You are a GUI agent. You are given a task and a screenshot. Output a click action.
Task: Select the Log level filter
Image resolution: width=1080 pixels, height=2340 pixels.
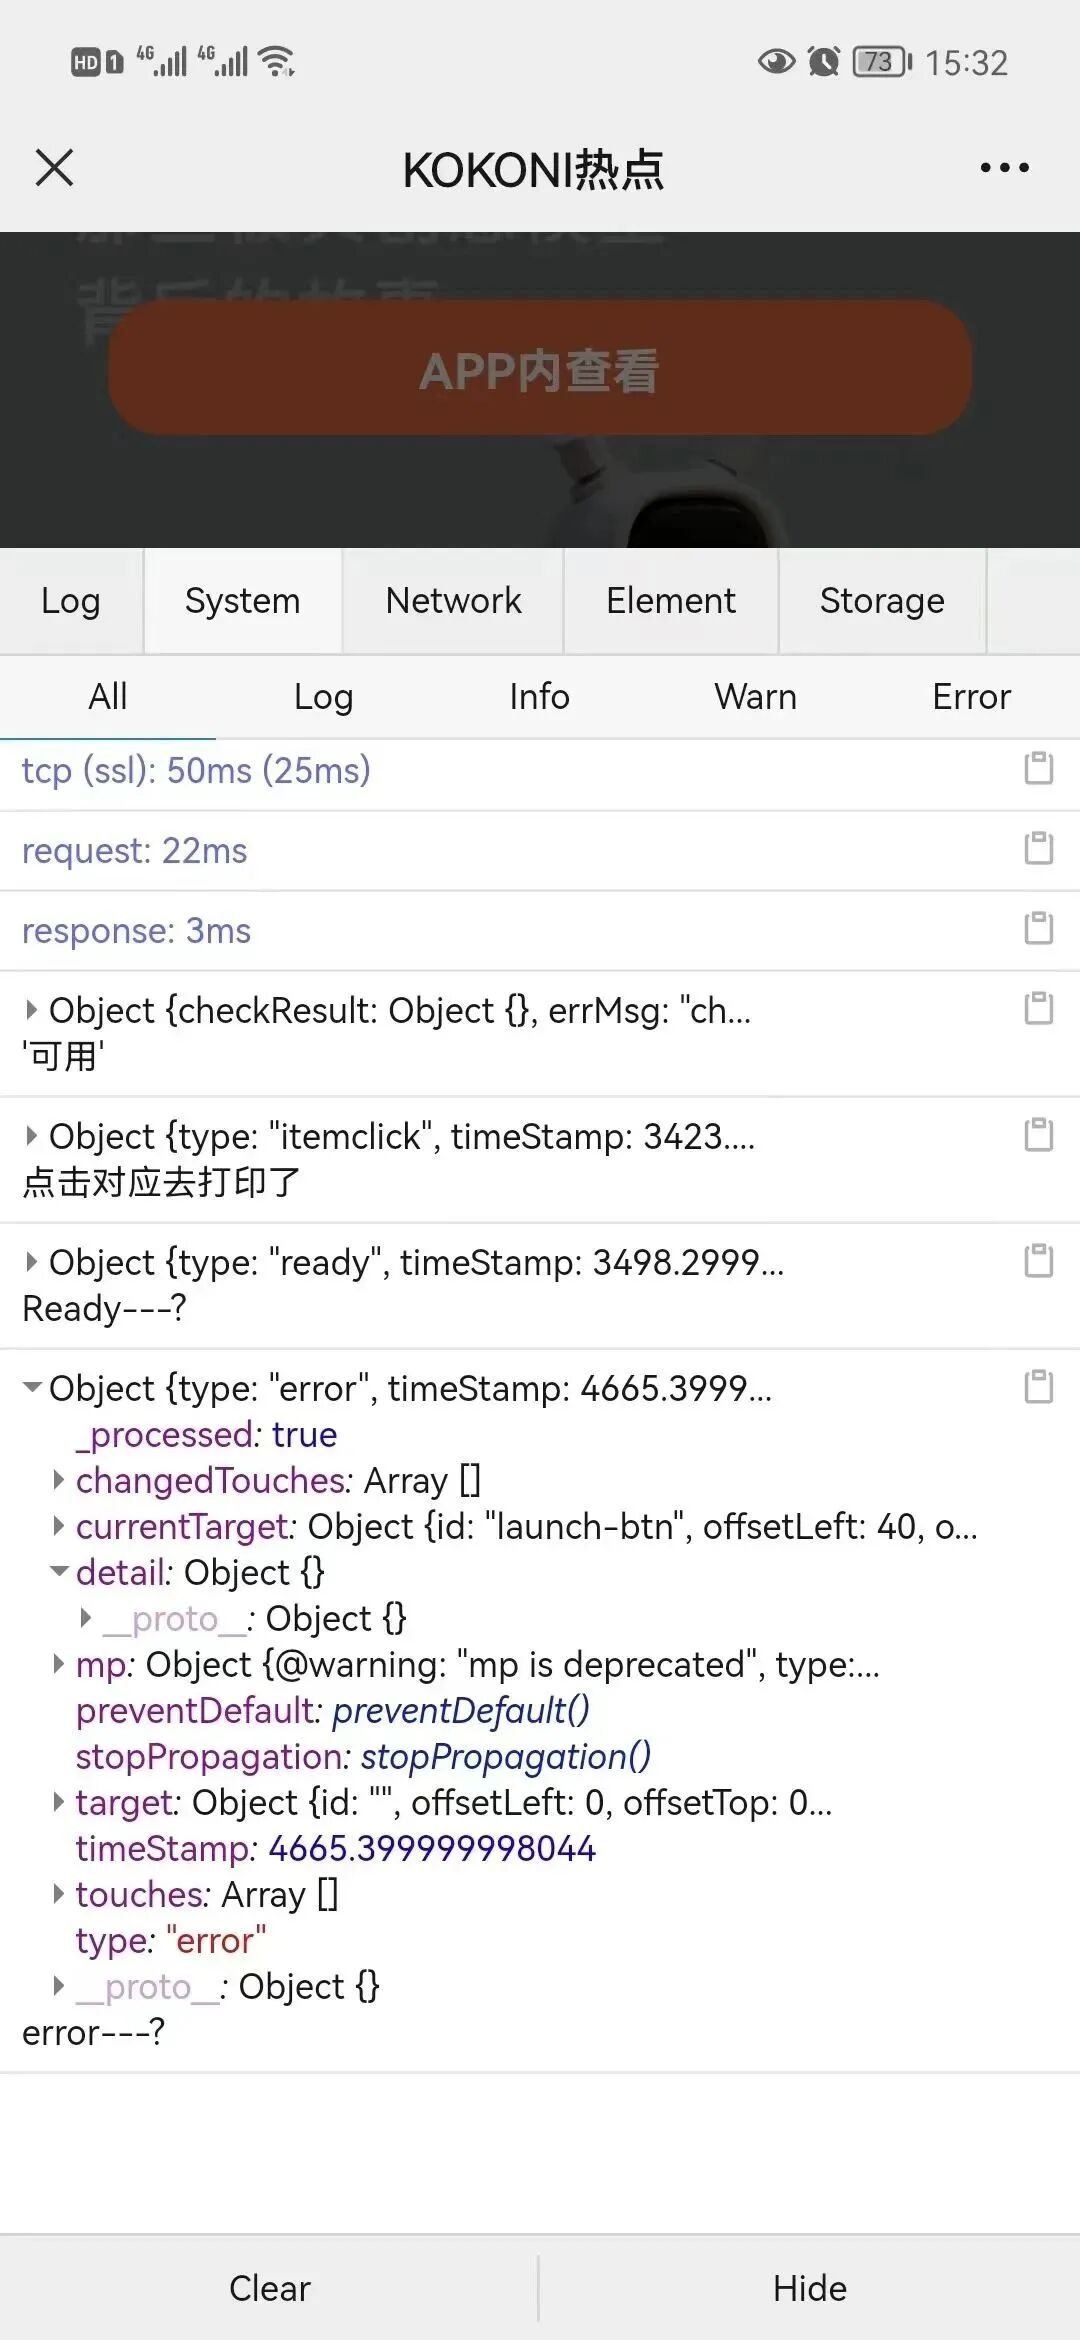[324, 697]
